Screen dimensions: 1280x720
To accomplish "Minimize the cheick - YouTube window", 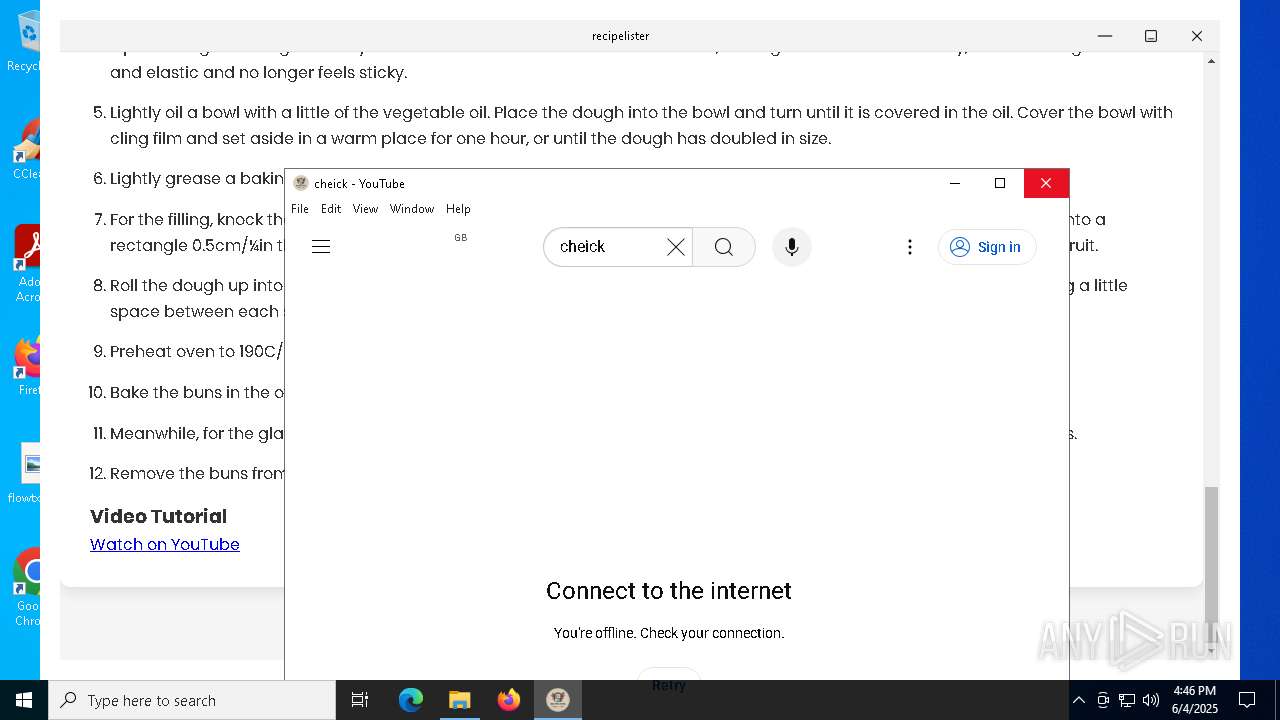I will click(x=955, y=183).
